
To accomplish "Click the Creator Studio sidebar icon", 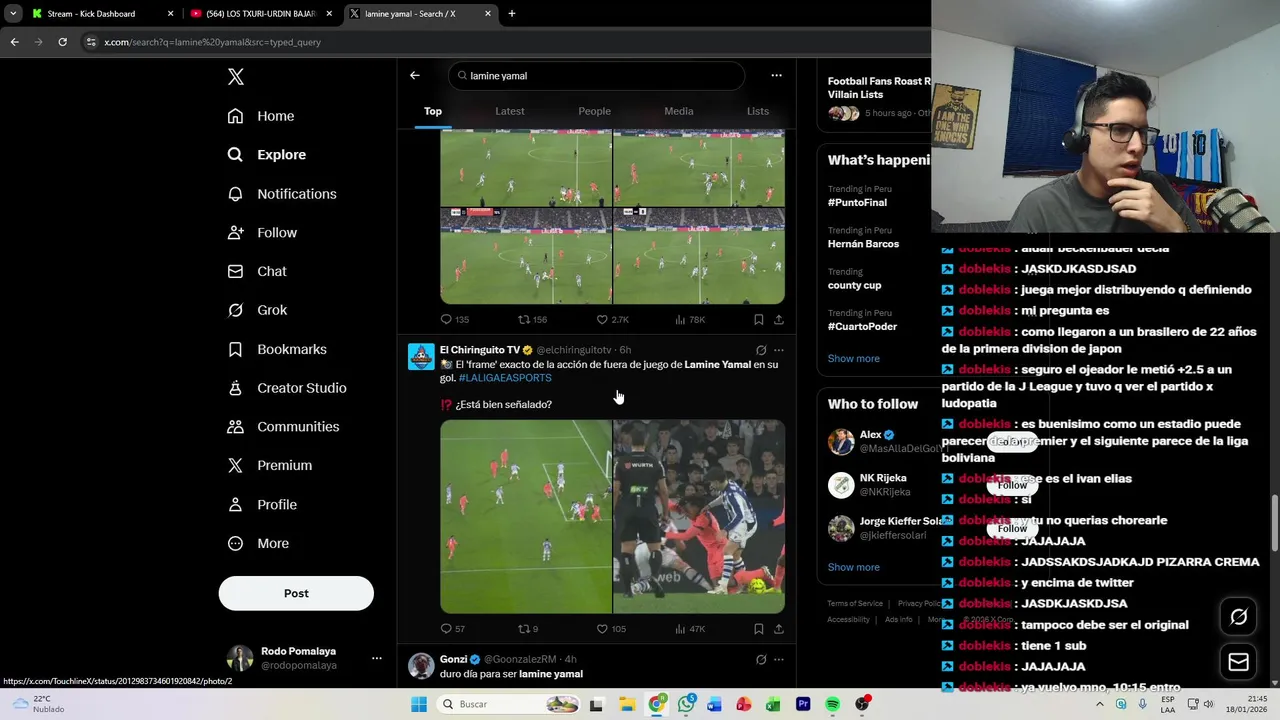I will [x=235, y=388].
